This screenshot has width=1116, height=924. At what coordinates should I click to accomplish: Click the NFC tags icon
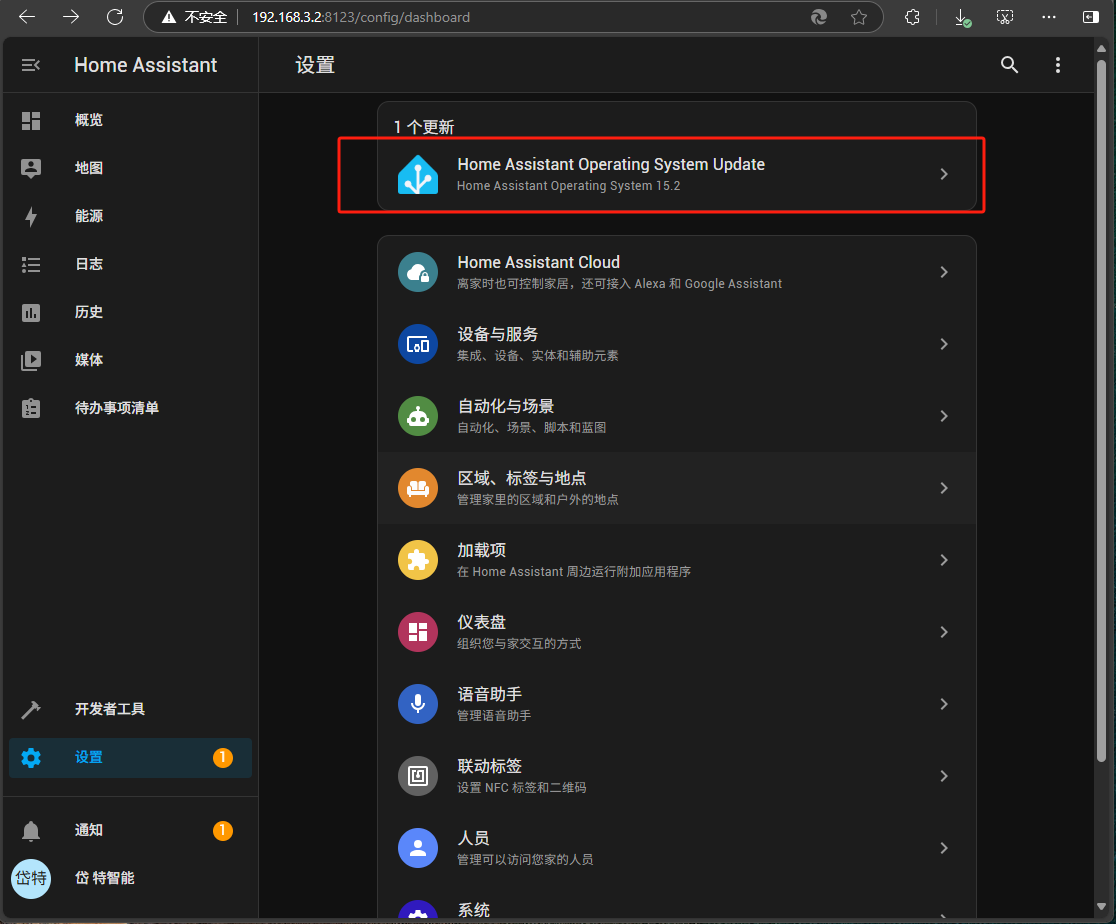point(418,776)
